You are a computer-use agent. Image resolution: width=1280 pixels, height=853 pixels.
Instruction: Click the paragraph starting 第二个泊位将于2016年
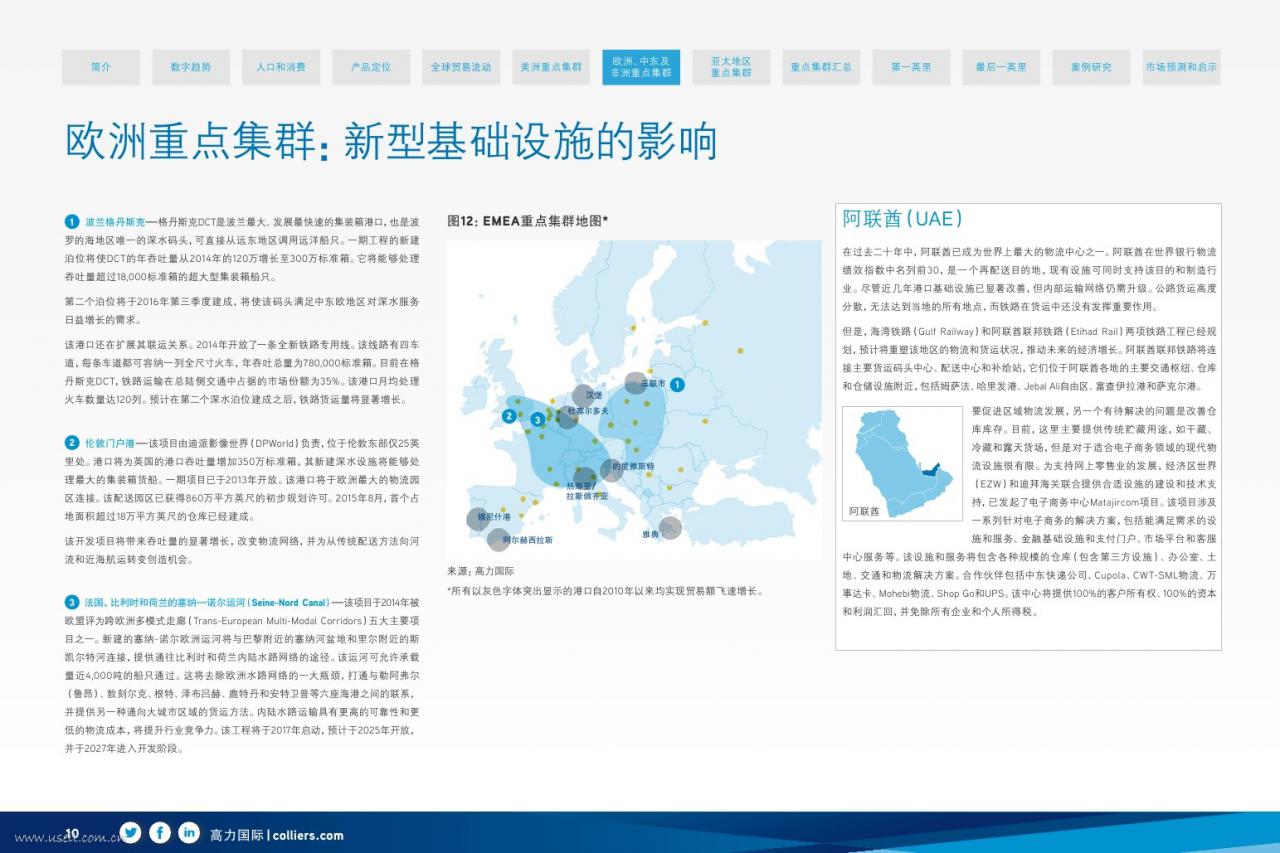click(242, 310)
